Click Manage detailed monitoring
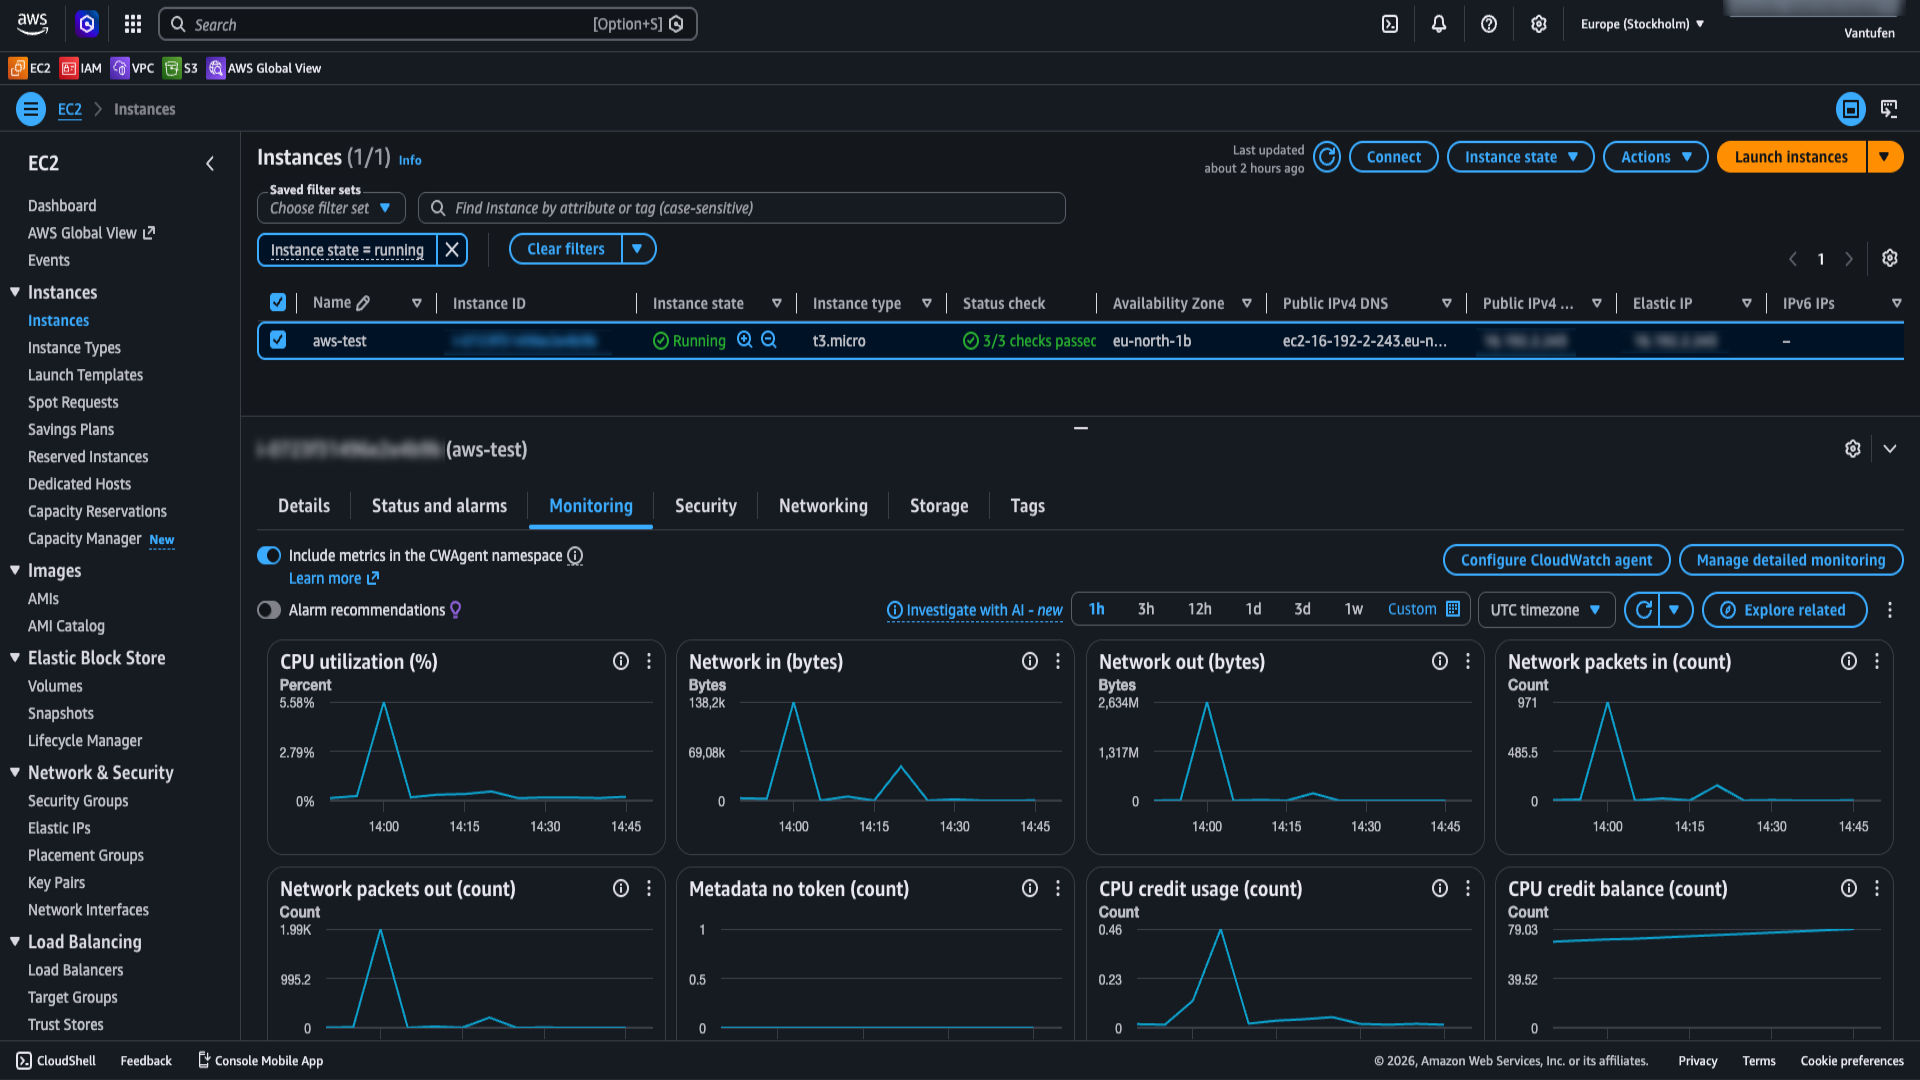 (1790, 560)
